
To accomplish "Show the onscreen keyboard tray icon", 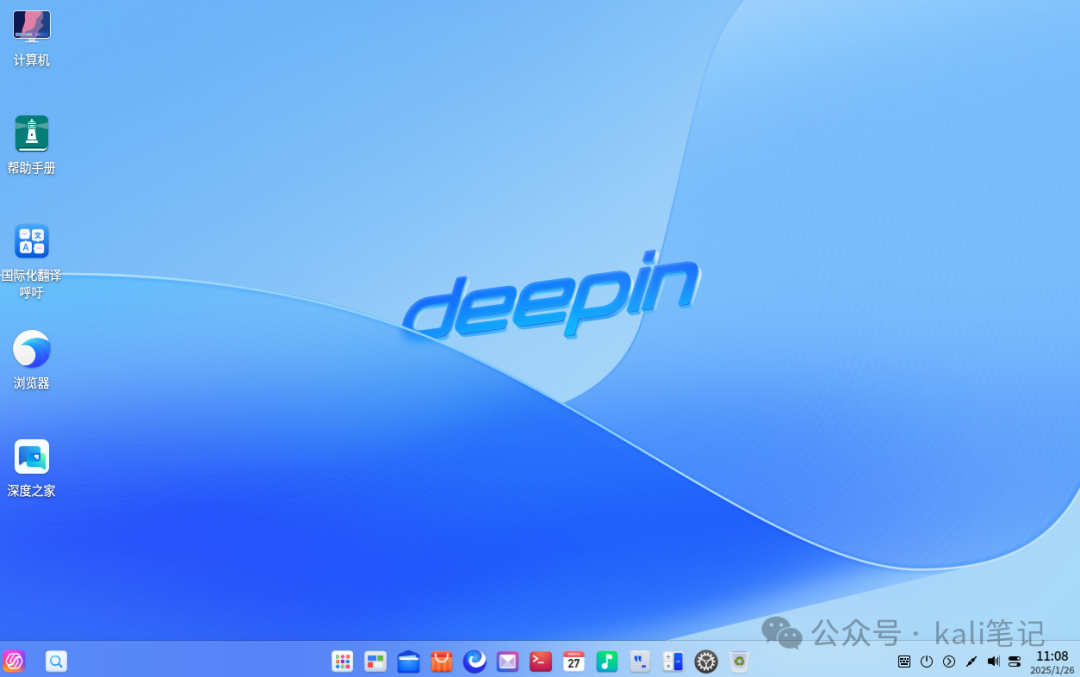I will point(904,661).
